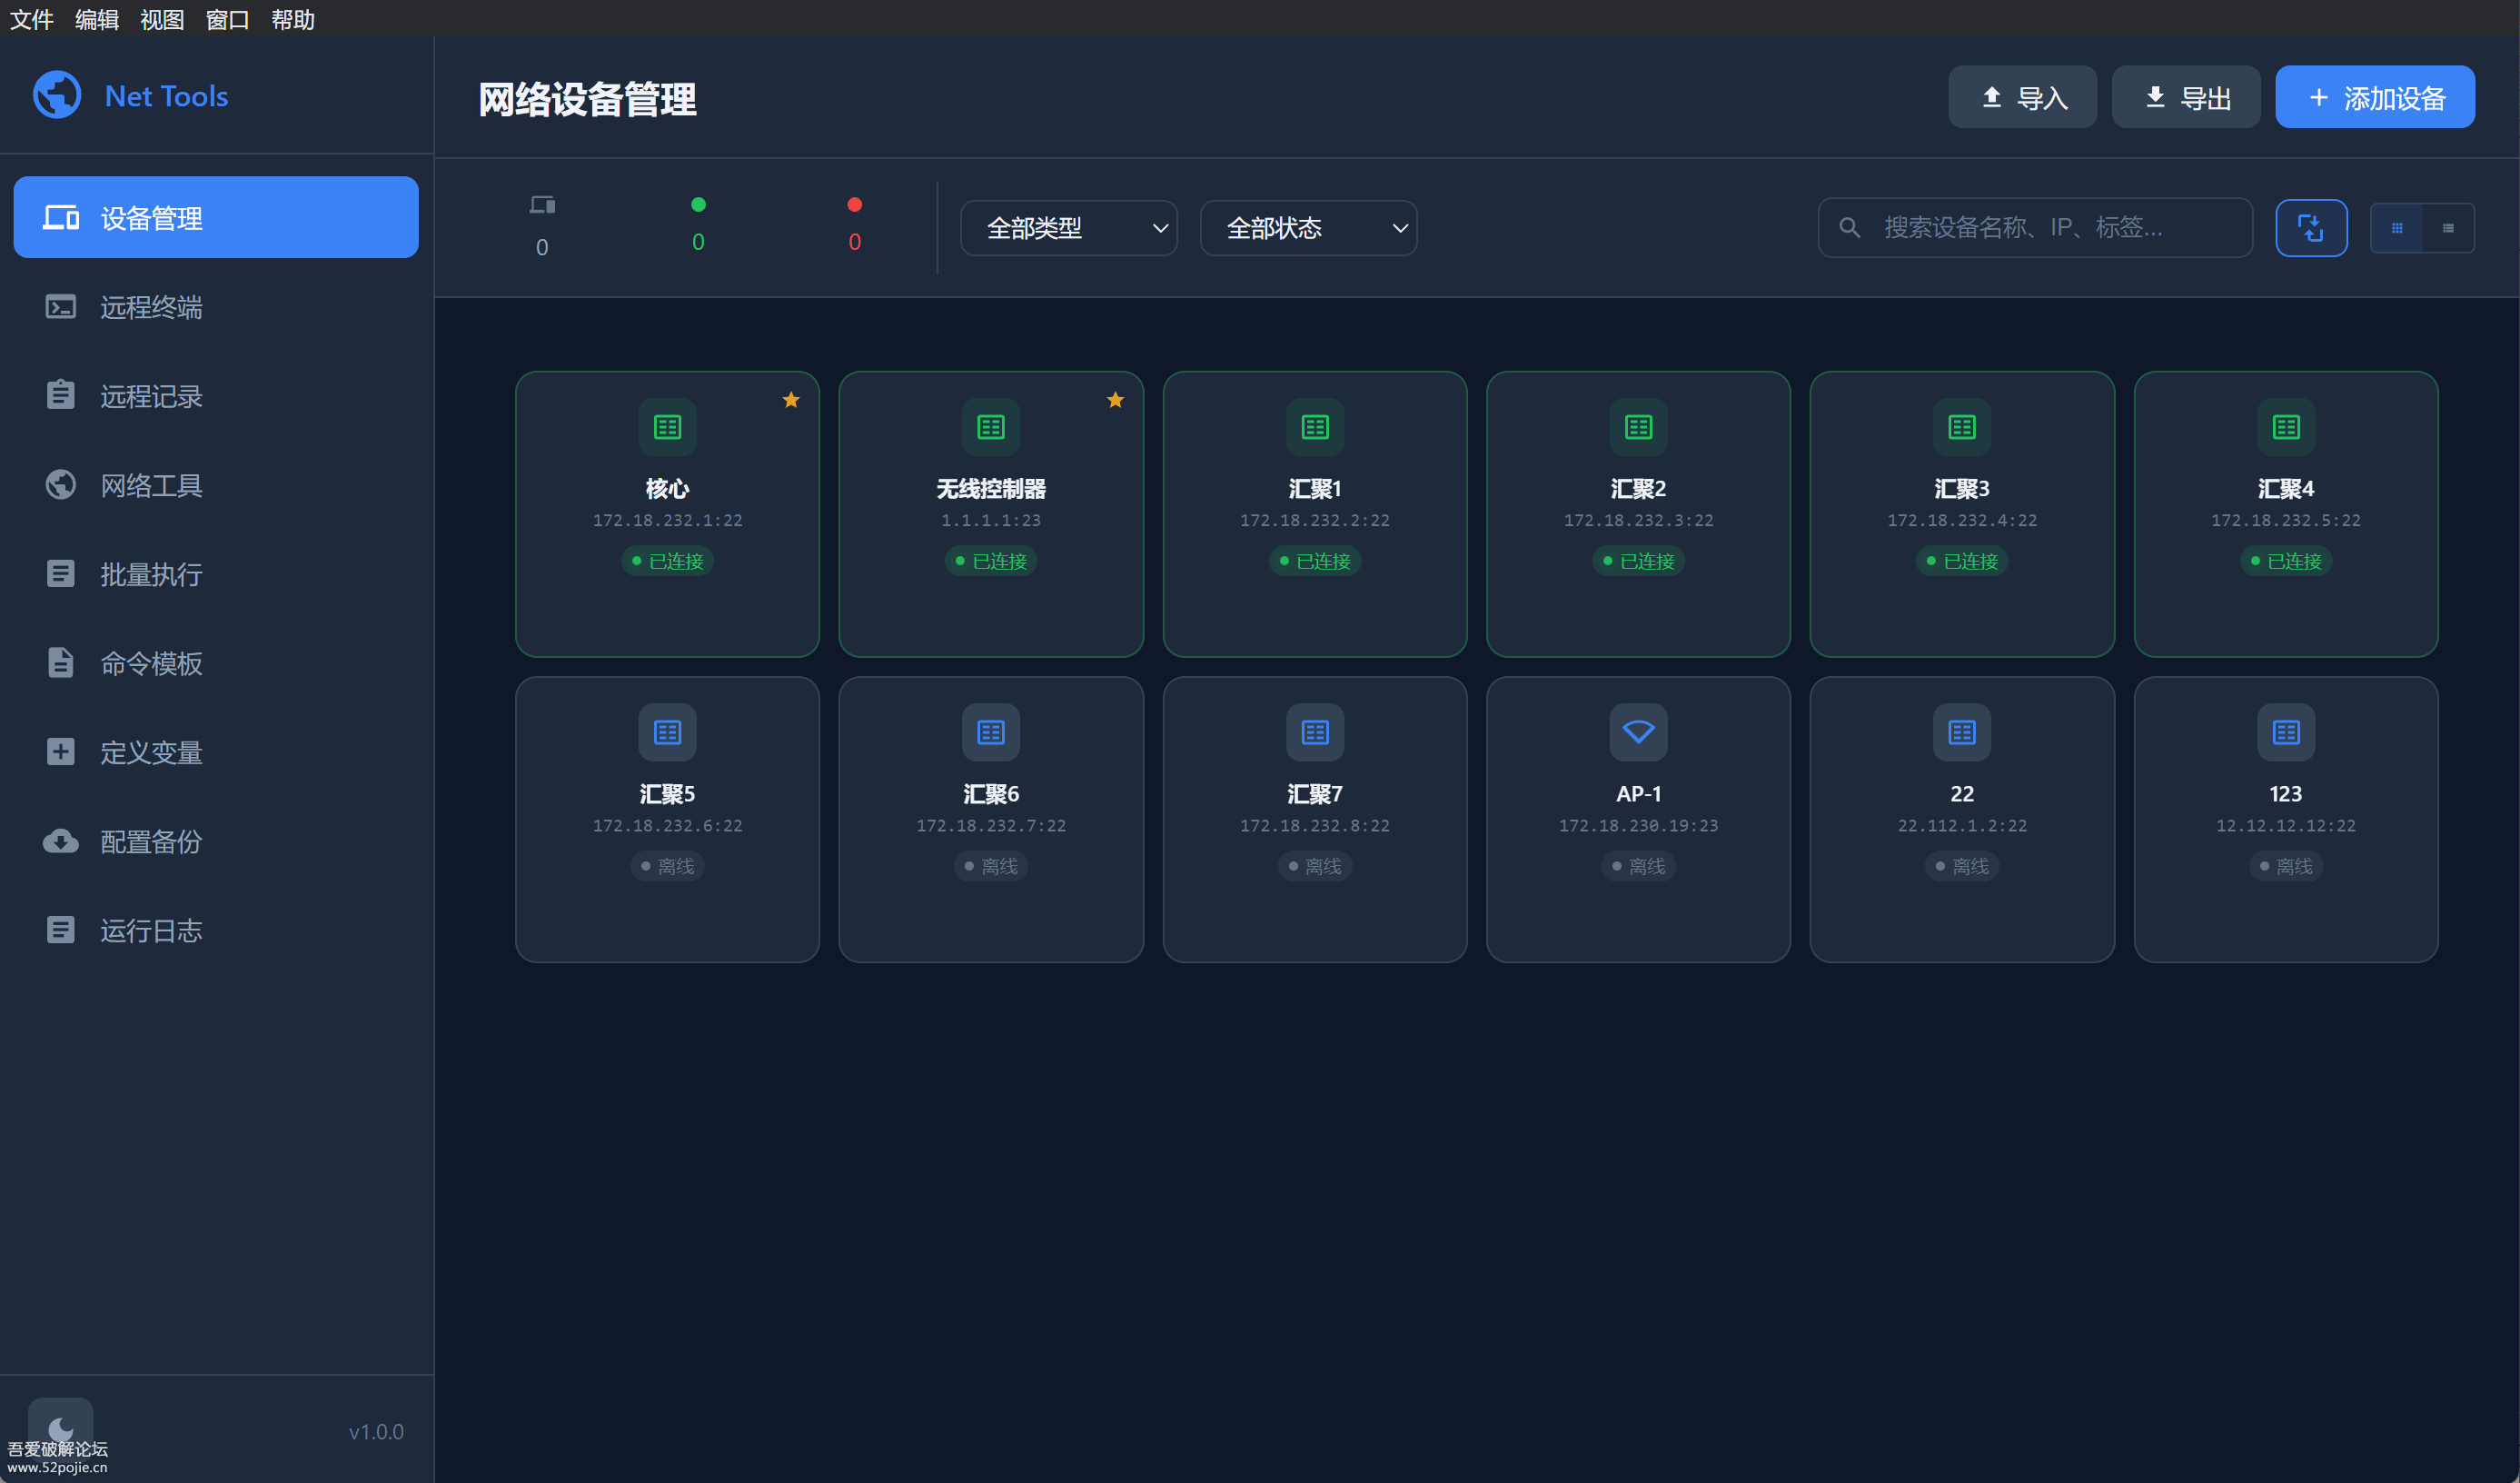Switch to list view mode
2520x1483 pixels.
click(x=2449, y=227)
